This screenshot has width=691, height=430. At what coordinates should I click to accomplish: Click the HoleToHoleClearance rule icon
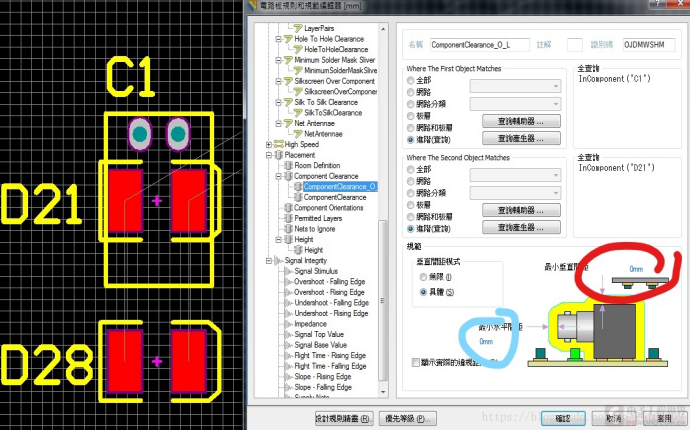[x=297, y=49]
